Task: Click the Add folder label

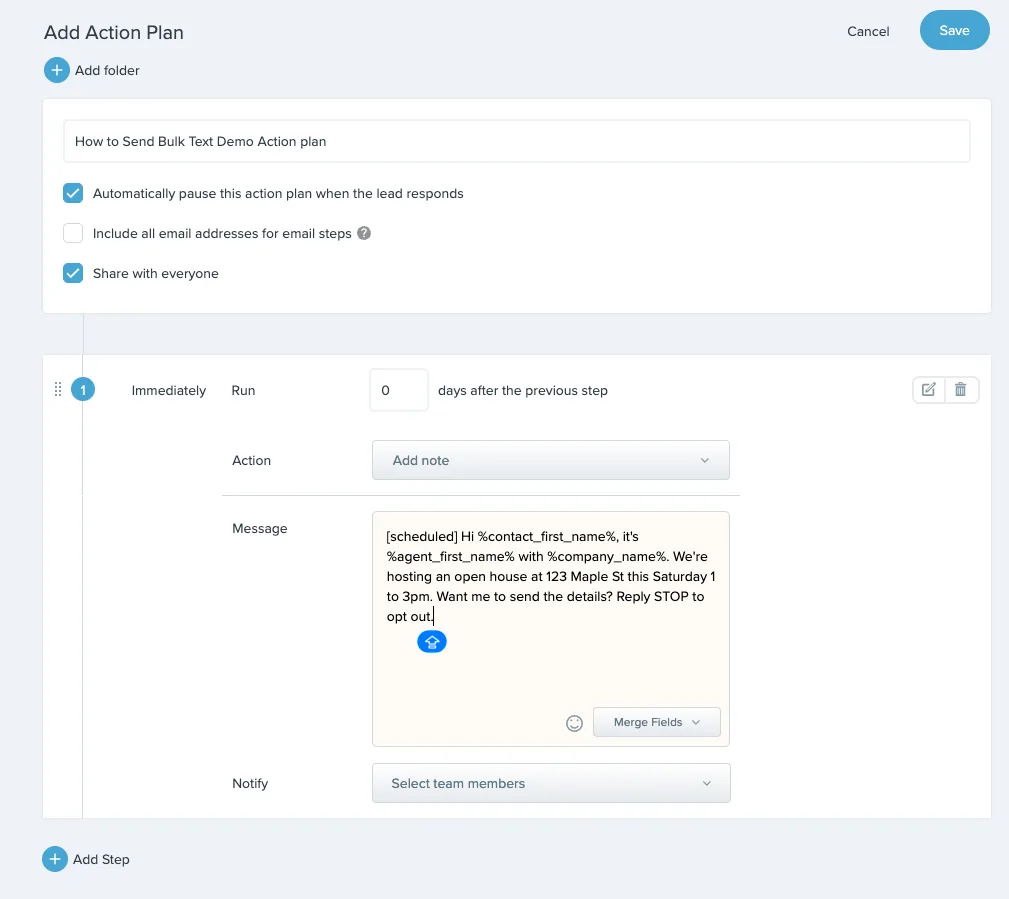Action: [x=107, y=70]
